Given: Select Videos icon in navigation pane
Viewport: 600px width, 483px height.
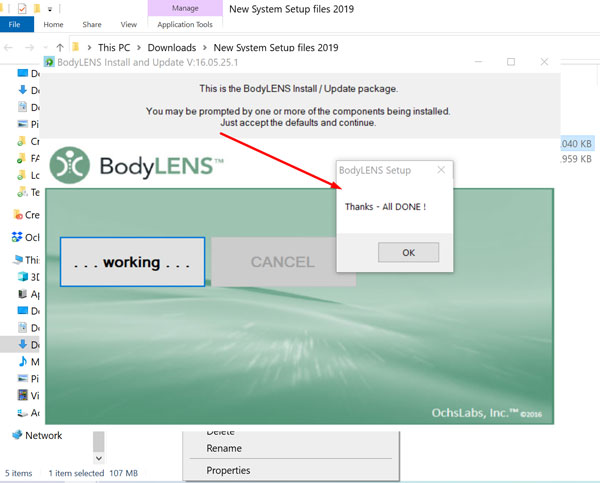Looking at the screenshot, I should pyautogui.click(x=23, y=395).
